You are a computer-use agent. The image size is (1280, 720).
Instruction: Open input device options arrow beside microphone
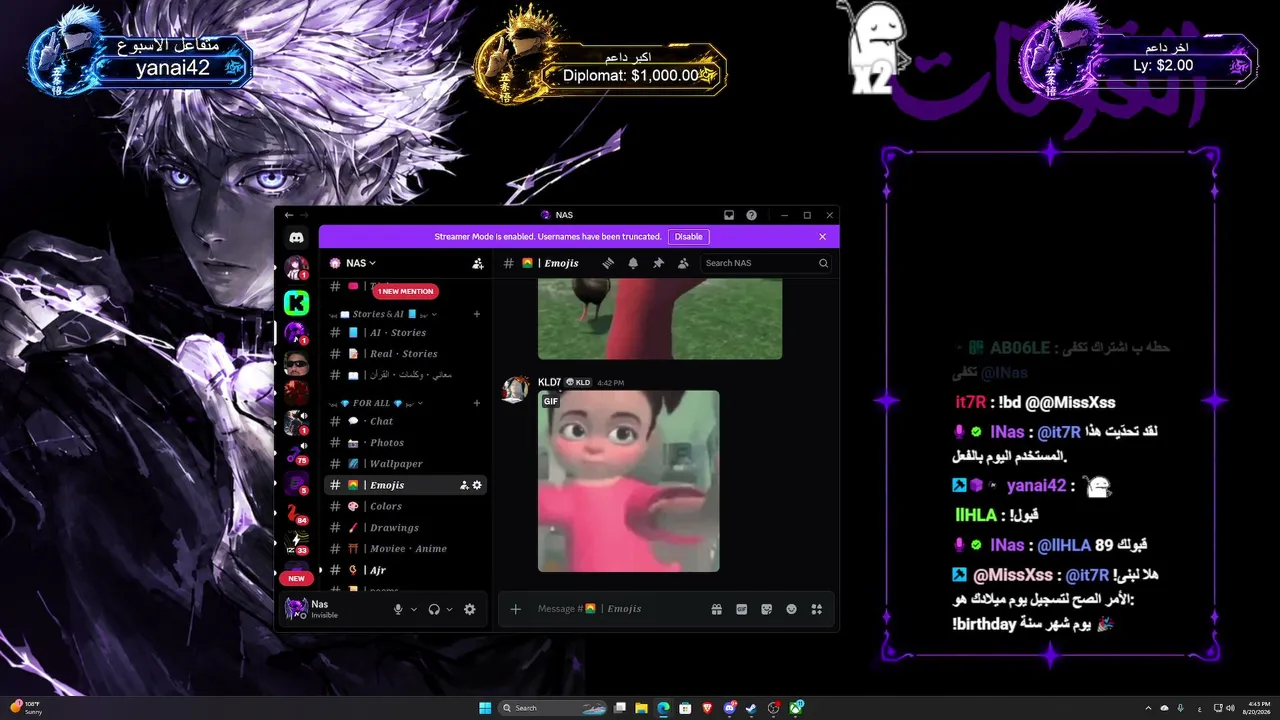click(x=414, y=609)
